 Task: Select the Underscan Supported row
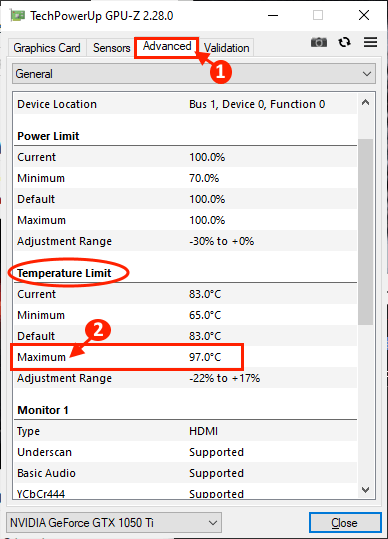pos(185,452)
